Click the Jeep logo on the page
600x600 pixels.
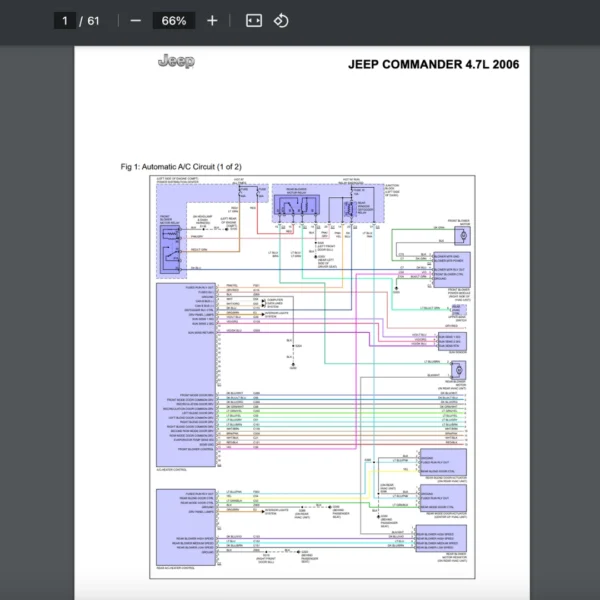click(x=176, y=62)
